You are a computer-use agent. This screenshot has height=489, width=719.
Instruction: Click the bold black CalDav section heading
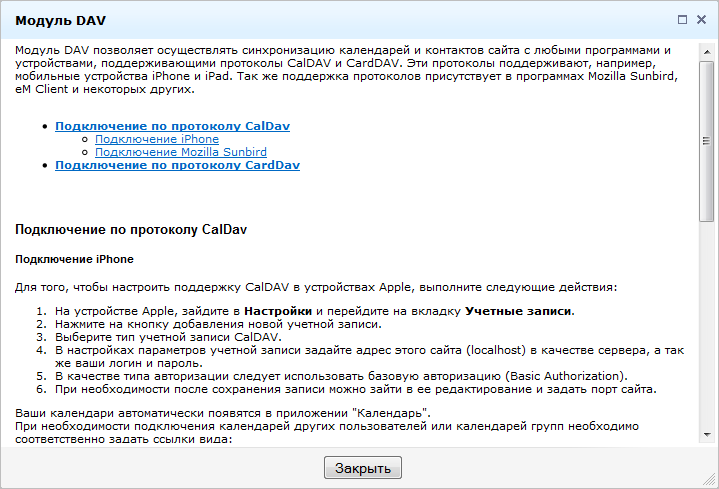131,229
